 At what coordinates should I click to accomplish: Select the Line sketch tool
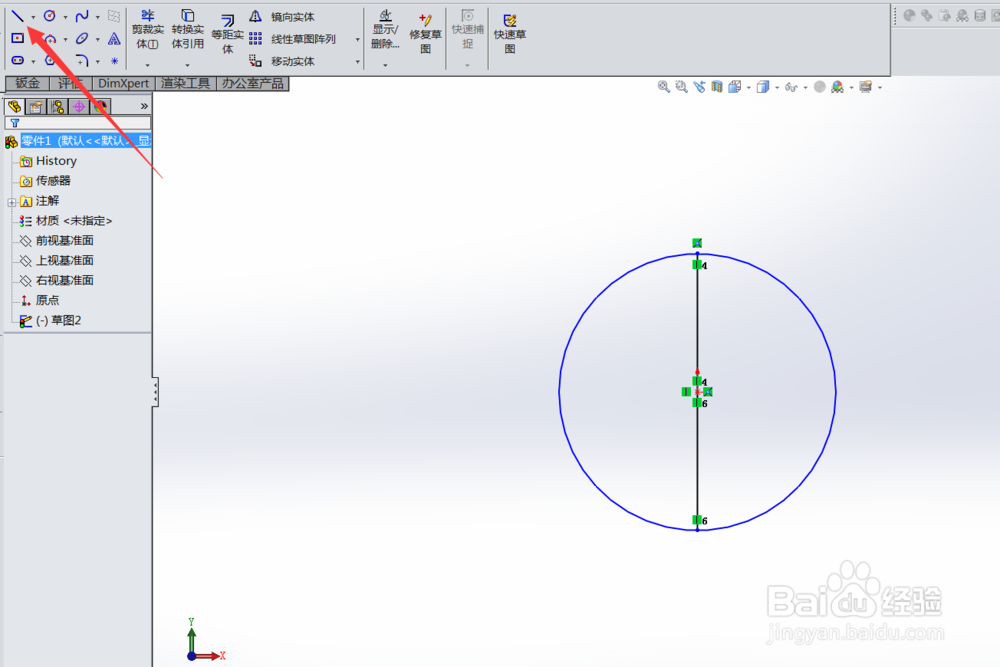pos(17,16)
